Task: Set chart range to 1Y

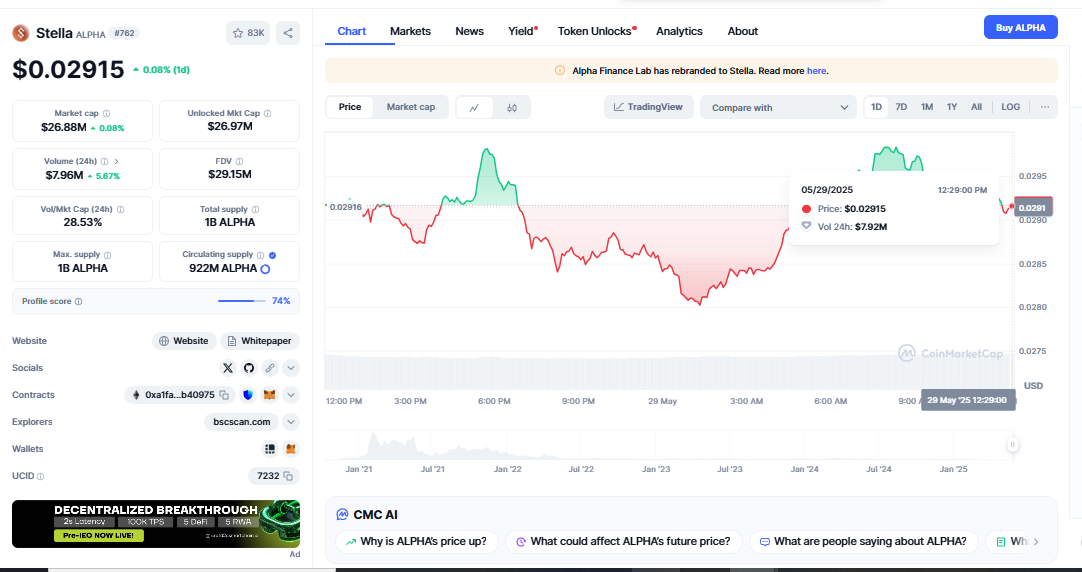Action: 952,107
